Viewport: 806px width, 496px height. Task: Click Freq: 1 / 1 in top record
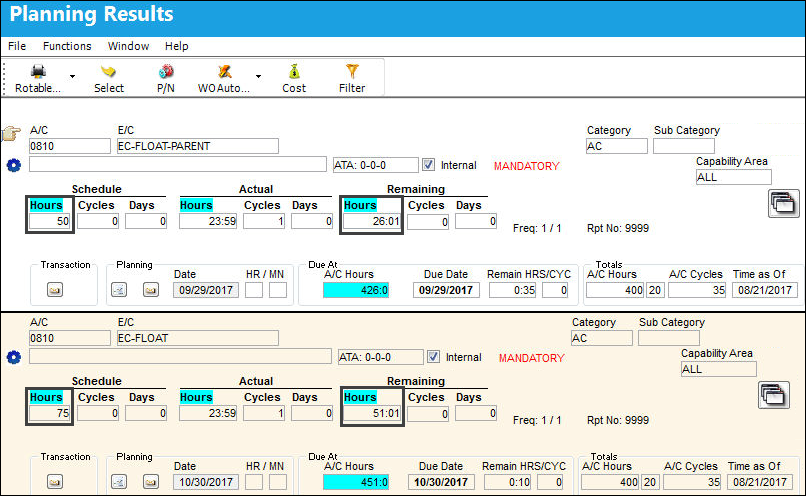click(x=537, y=228)
